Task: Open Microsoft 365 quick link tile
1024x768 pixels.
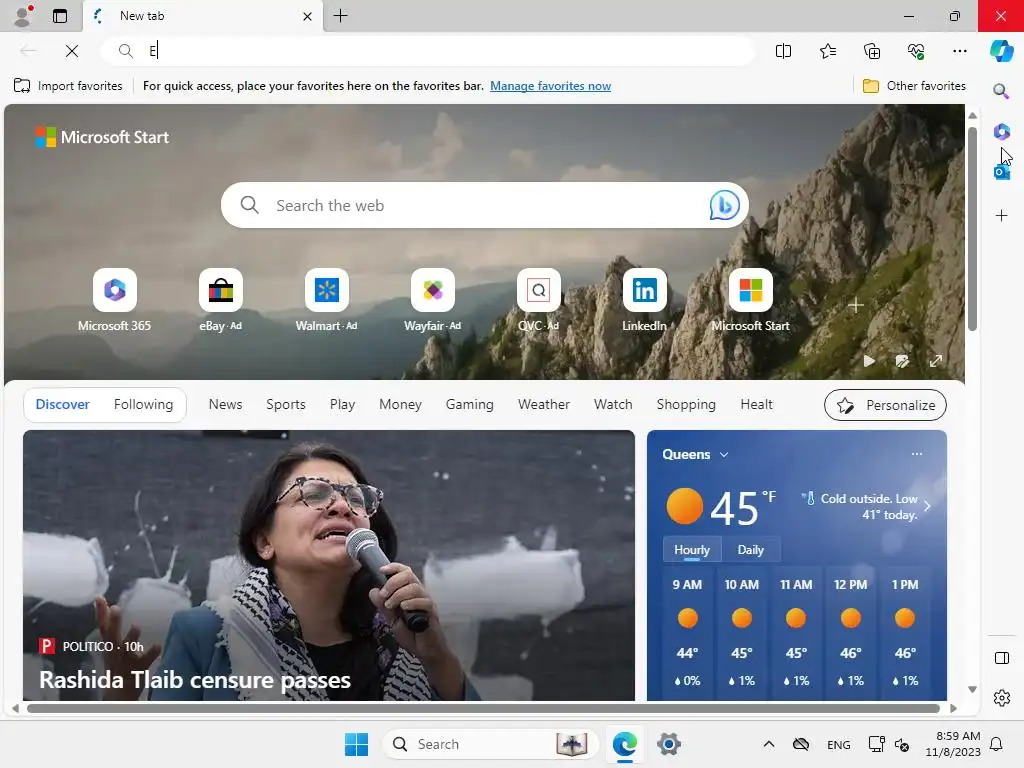Action: tap(114, 300)
